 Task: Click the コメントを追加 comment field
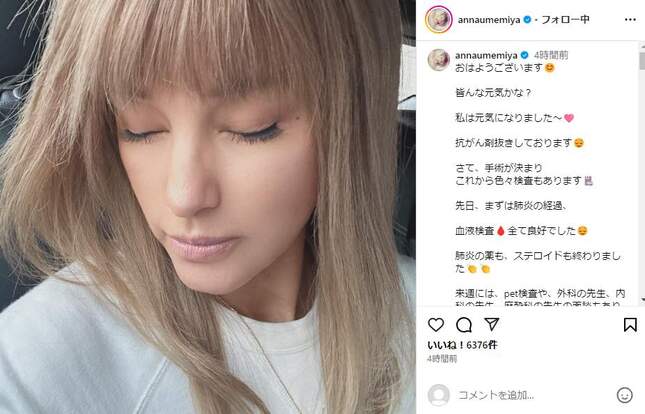tap(533, 395)
